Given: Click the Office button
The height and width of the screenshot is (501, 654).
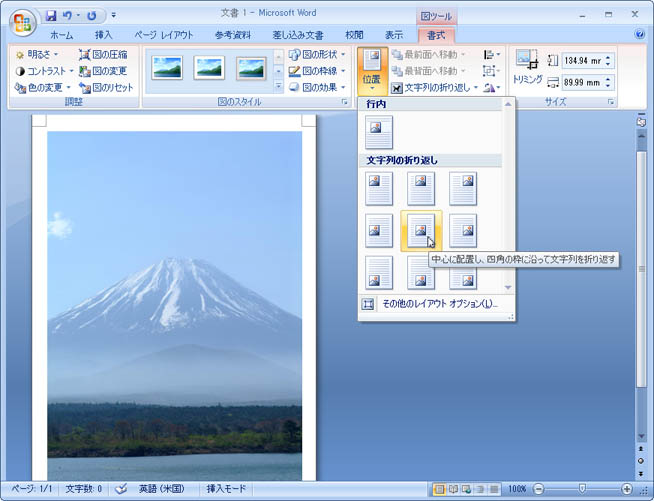Looking at the screenshot, I should coord(21,22).
